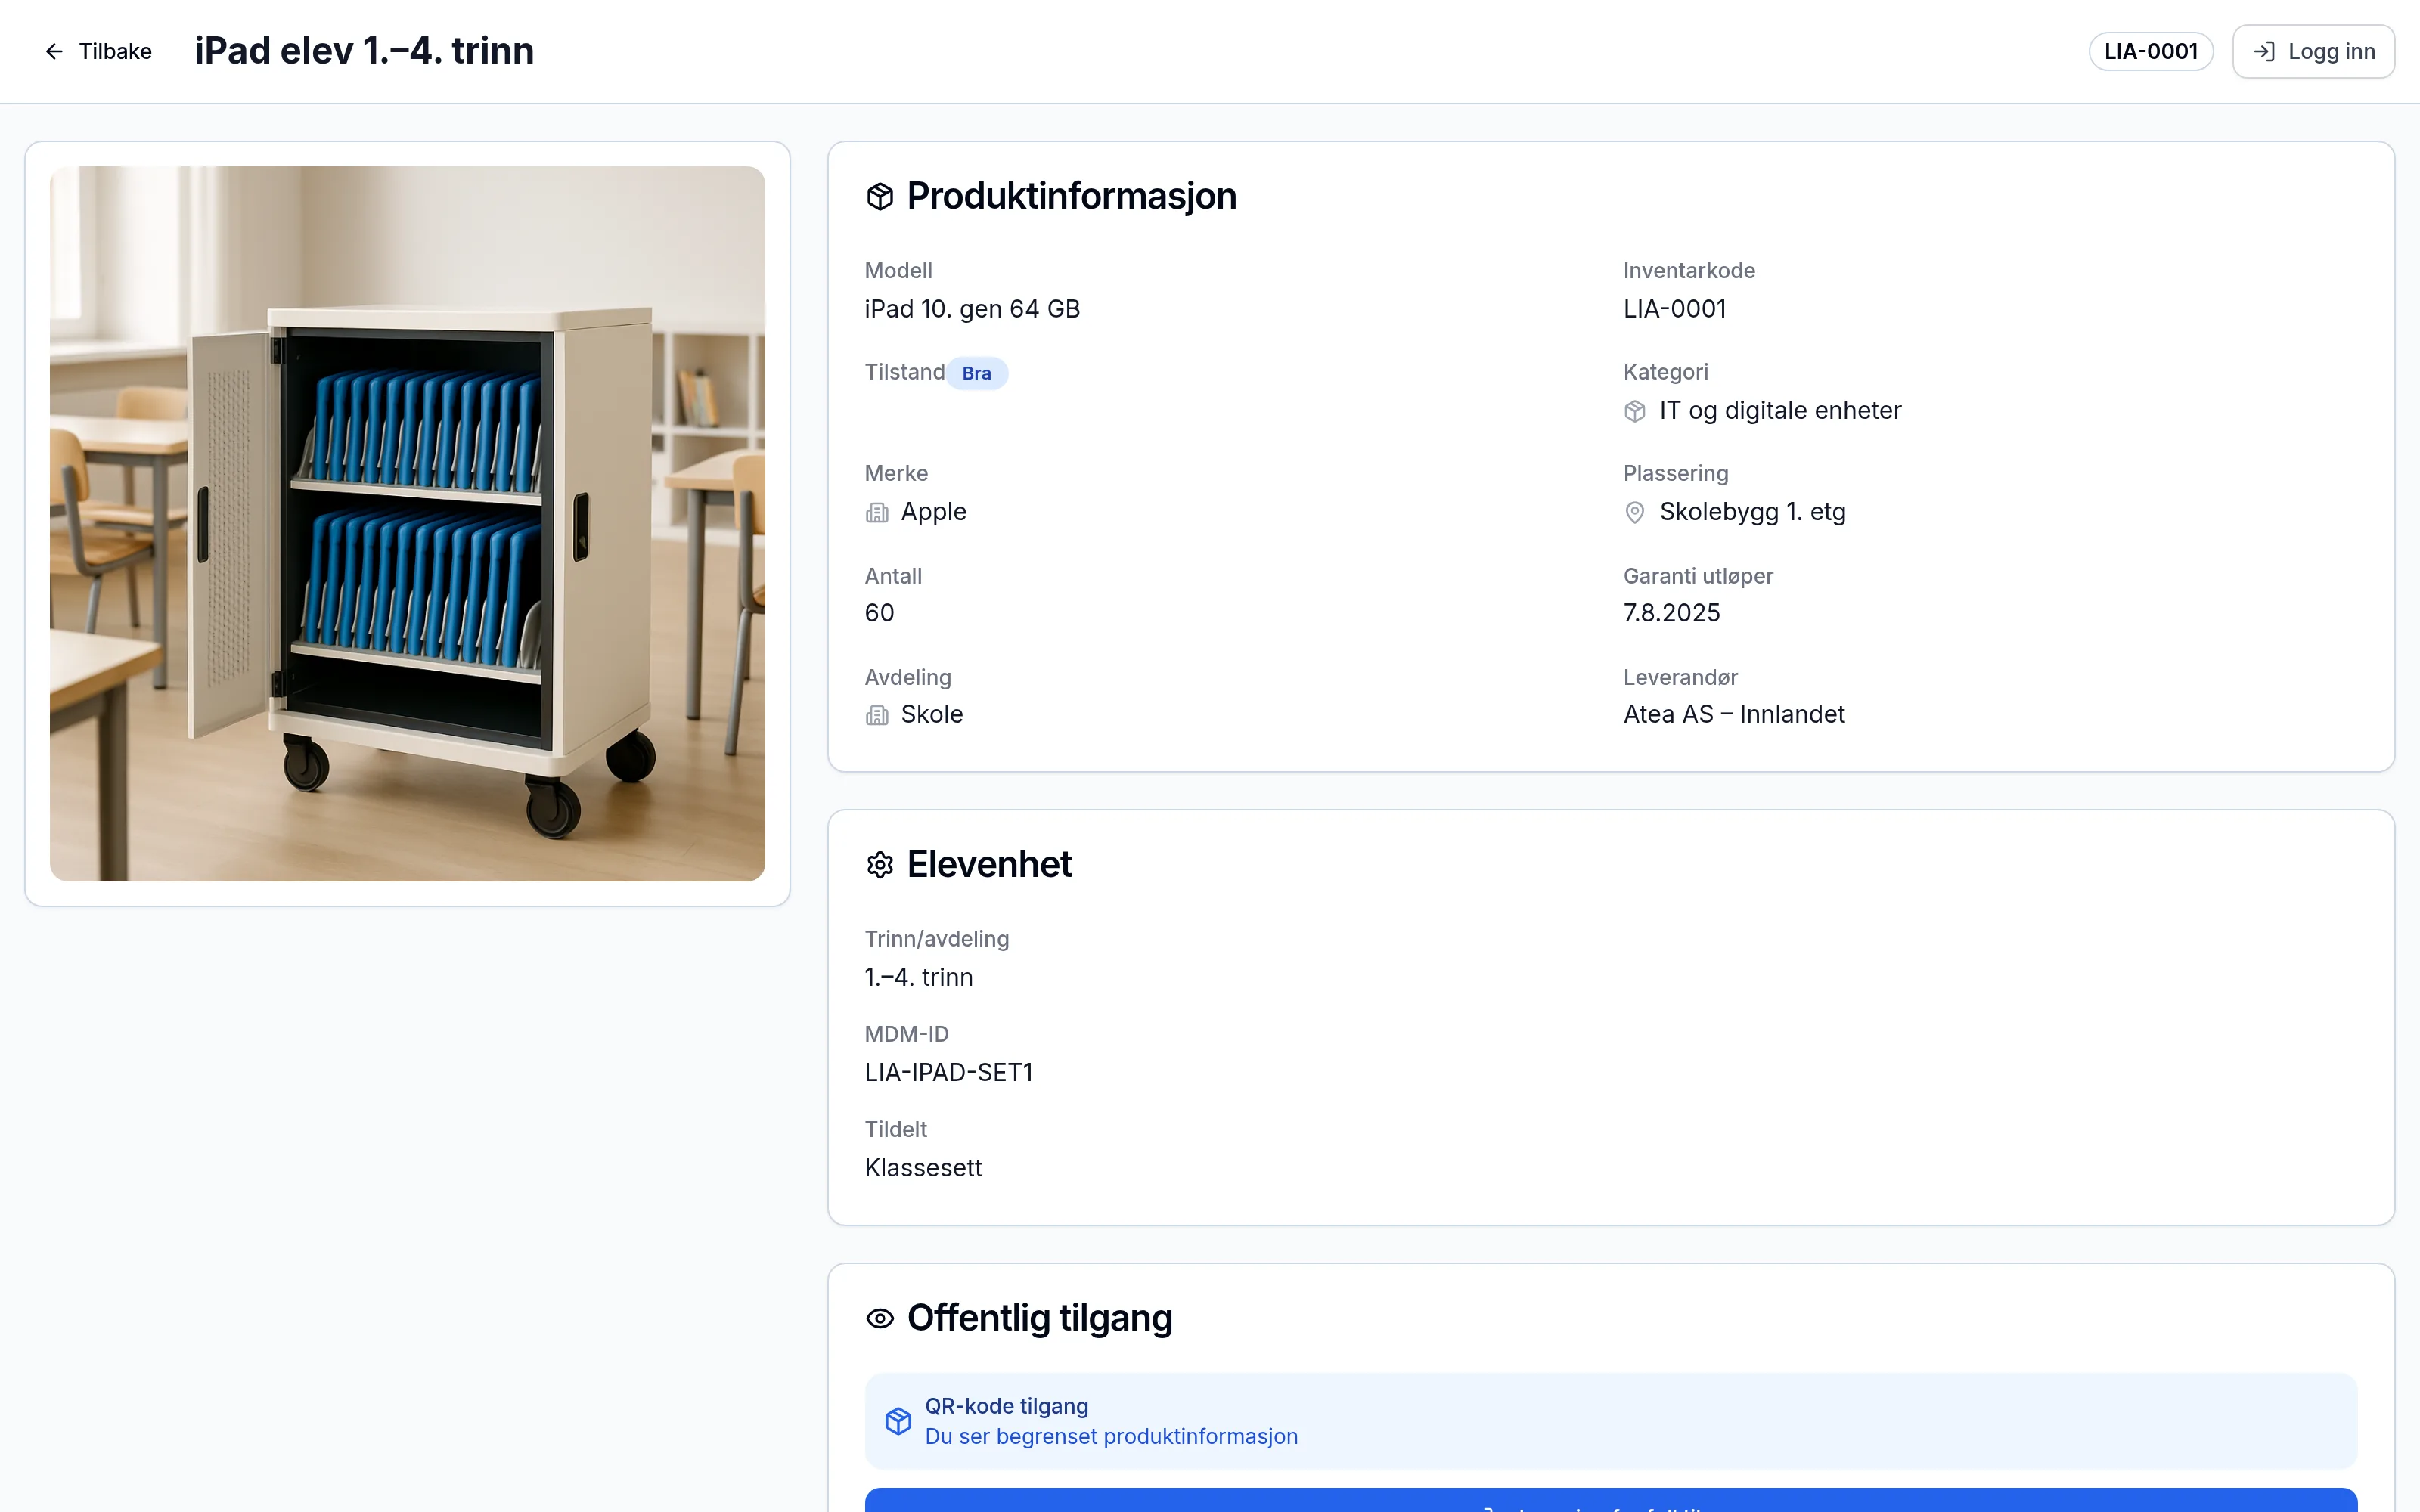2420x1512 pixels.
Task: Click the Du ser begrenset produktinformasjon text
Action: [x=1111, y=1436]
